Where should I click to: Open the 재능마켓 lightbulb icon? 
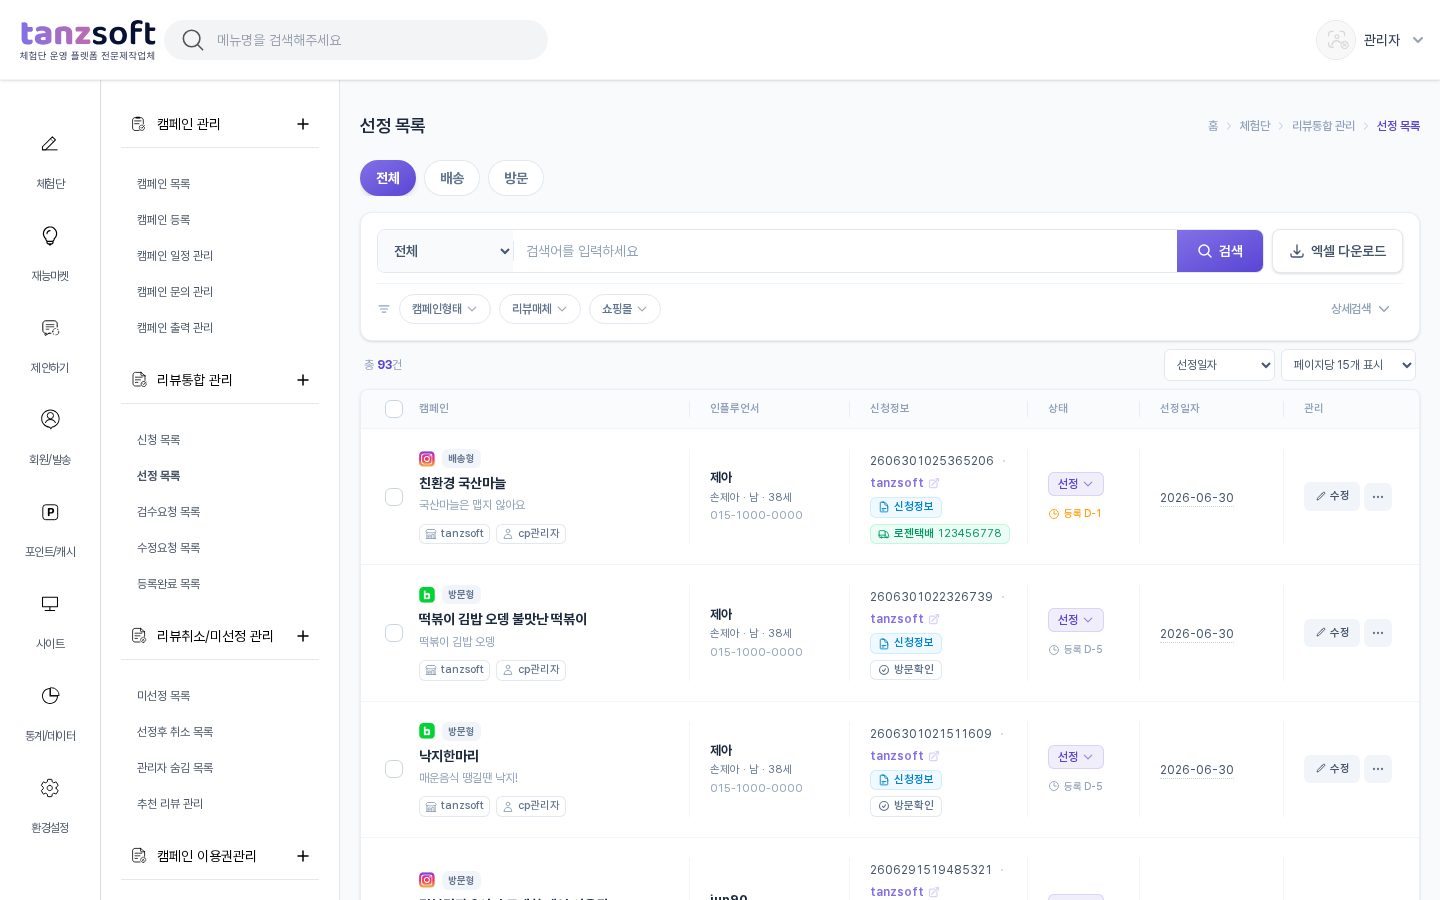[x=50, y=236]
